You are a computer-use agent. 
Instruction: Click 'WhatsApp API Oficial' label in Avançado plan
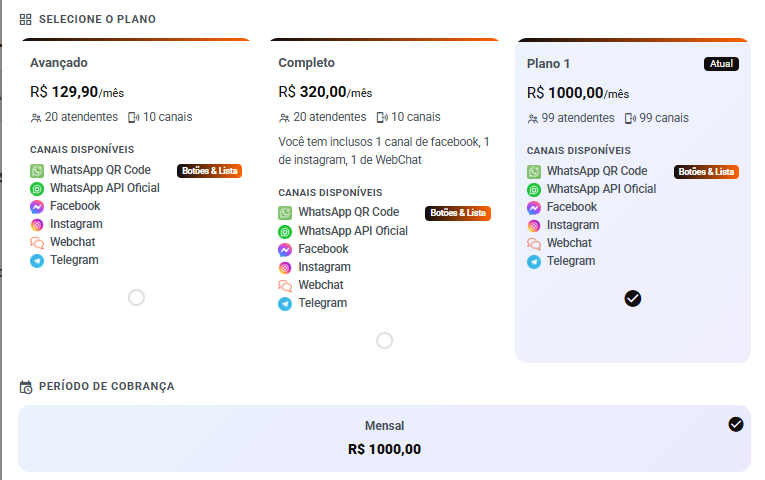105,188
